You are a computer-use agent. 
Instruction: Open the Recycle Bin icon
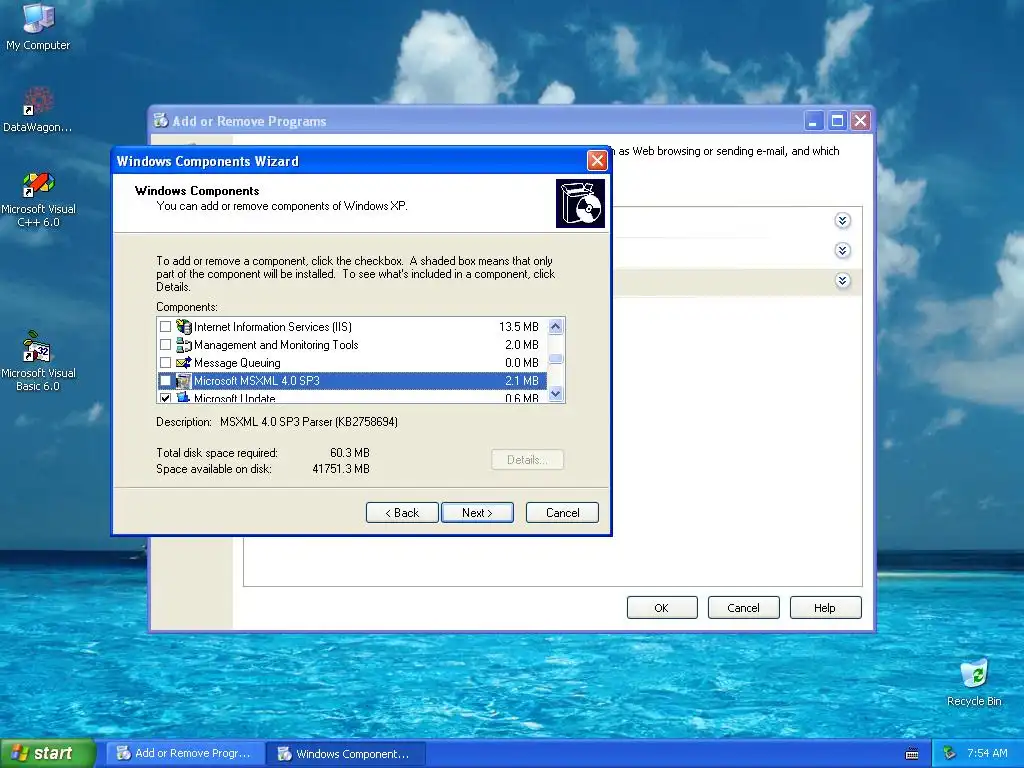pyautogui.click(x=974, y=682)
